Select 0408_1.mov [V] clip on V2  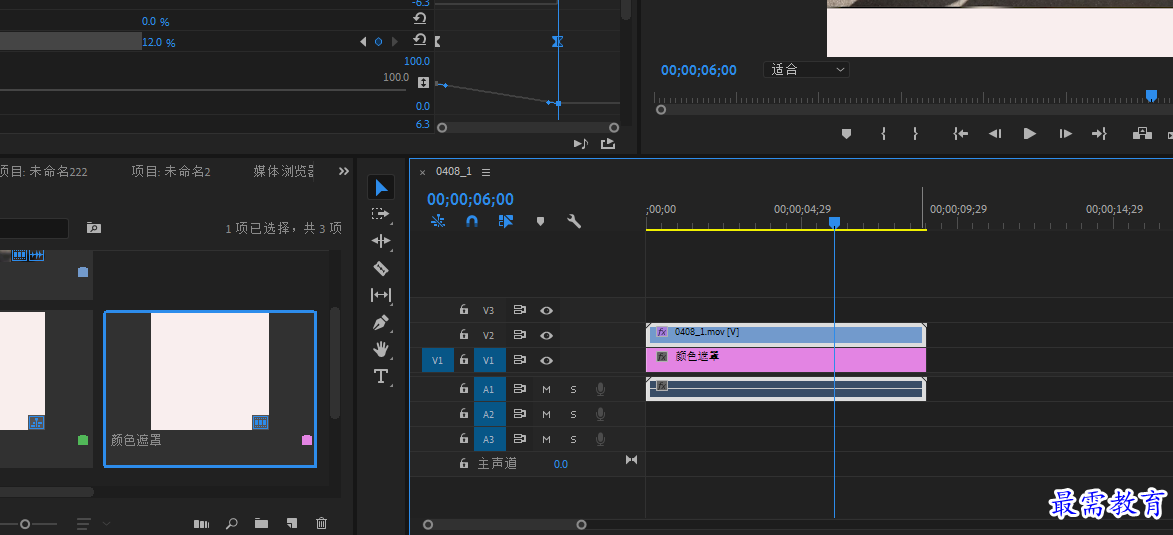tap(786, 335)
